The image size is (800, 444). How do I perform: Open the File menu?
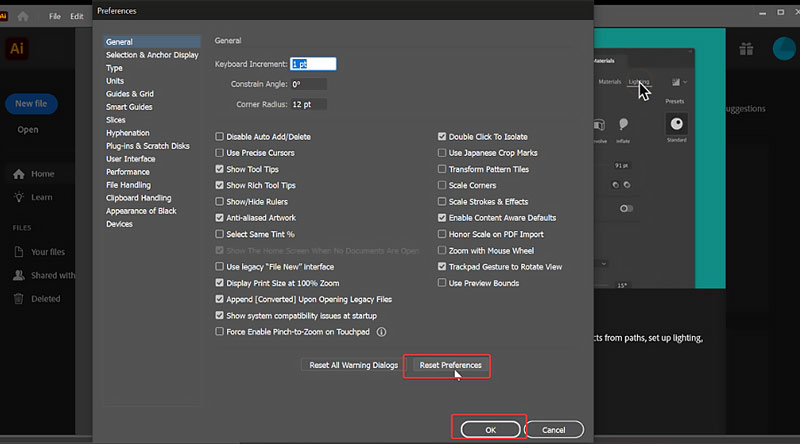55,17
